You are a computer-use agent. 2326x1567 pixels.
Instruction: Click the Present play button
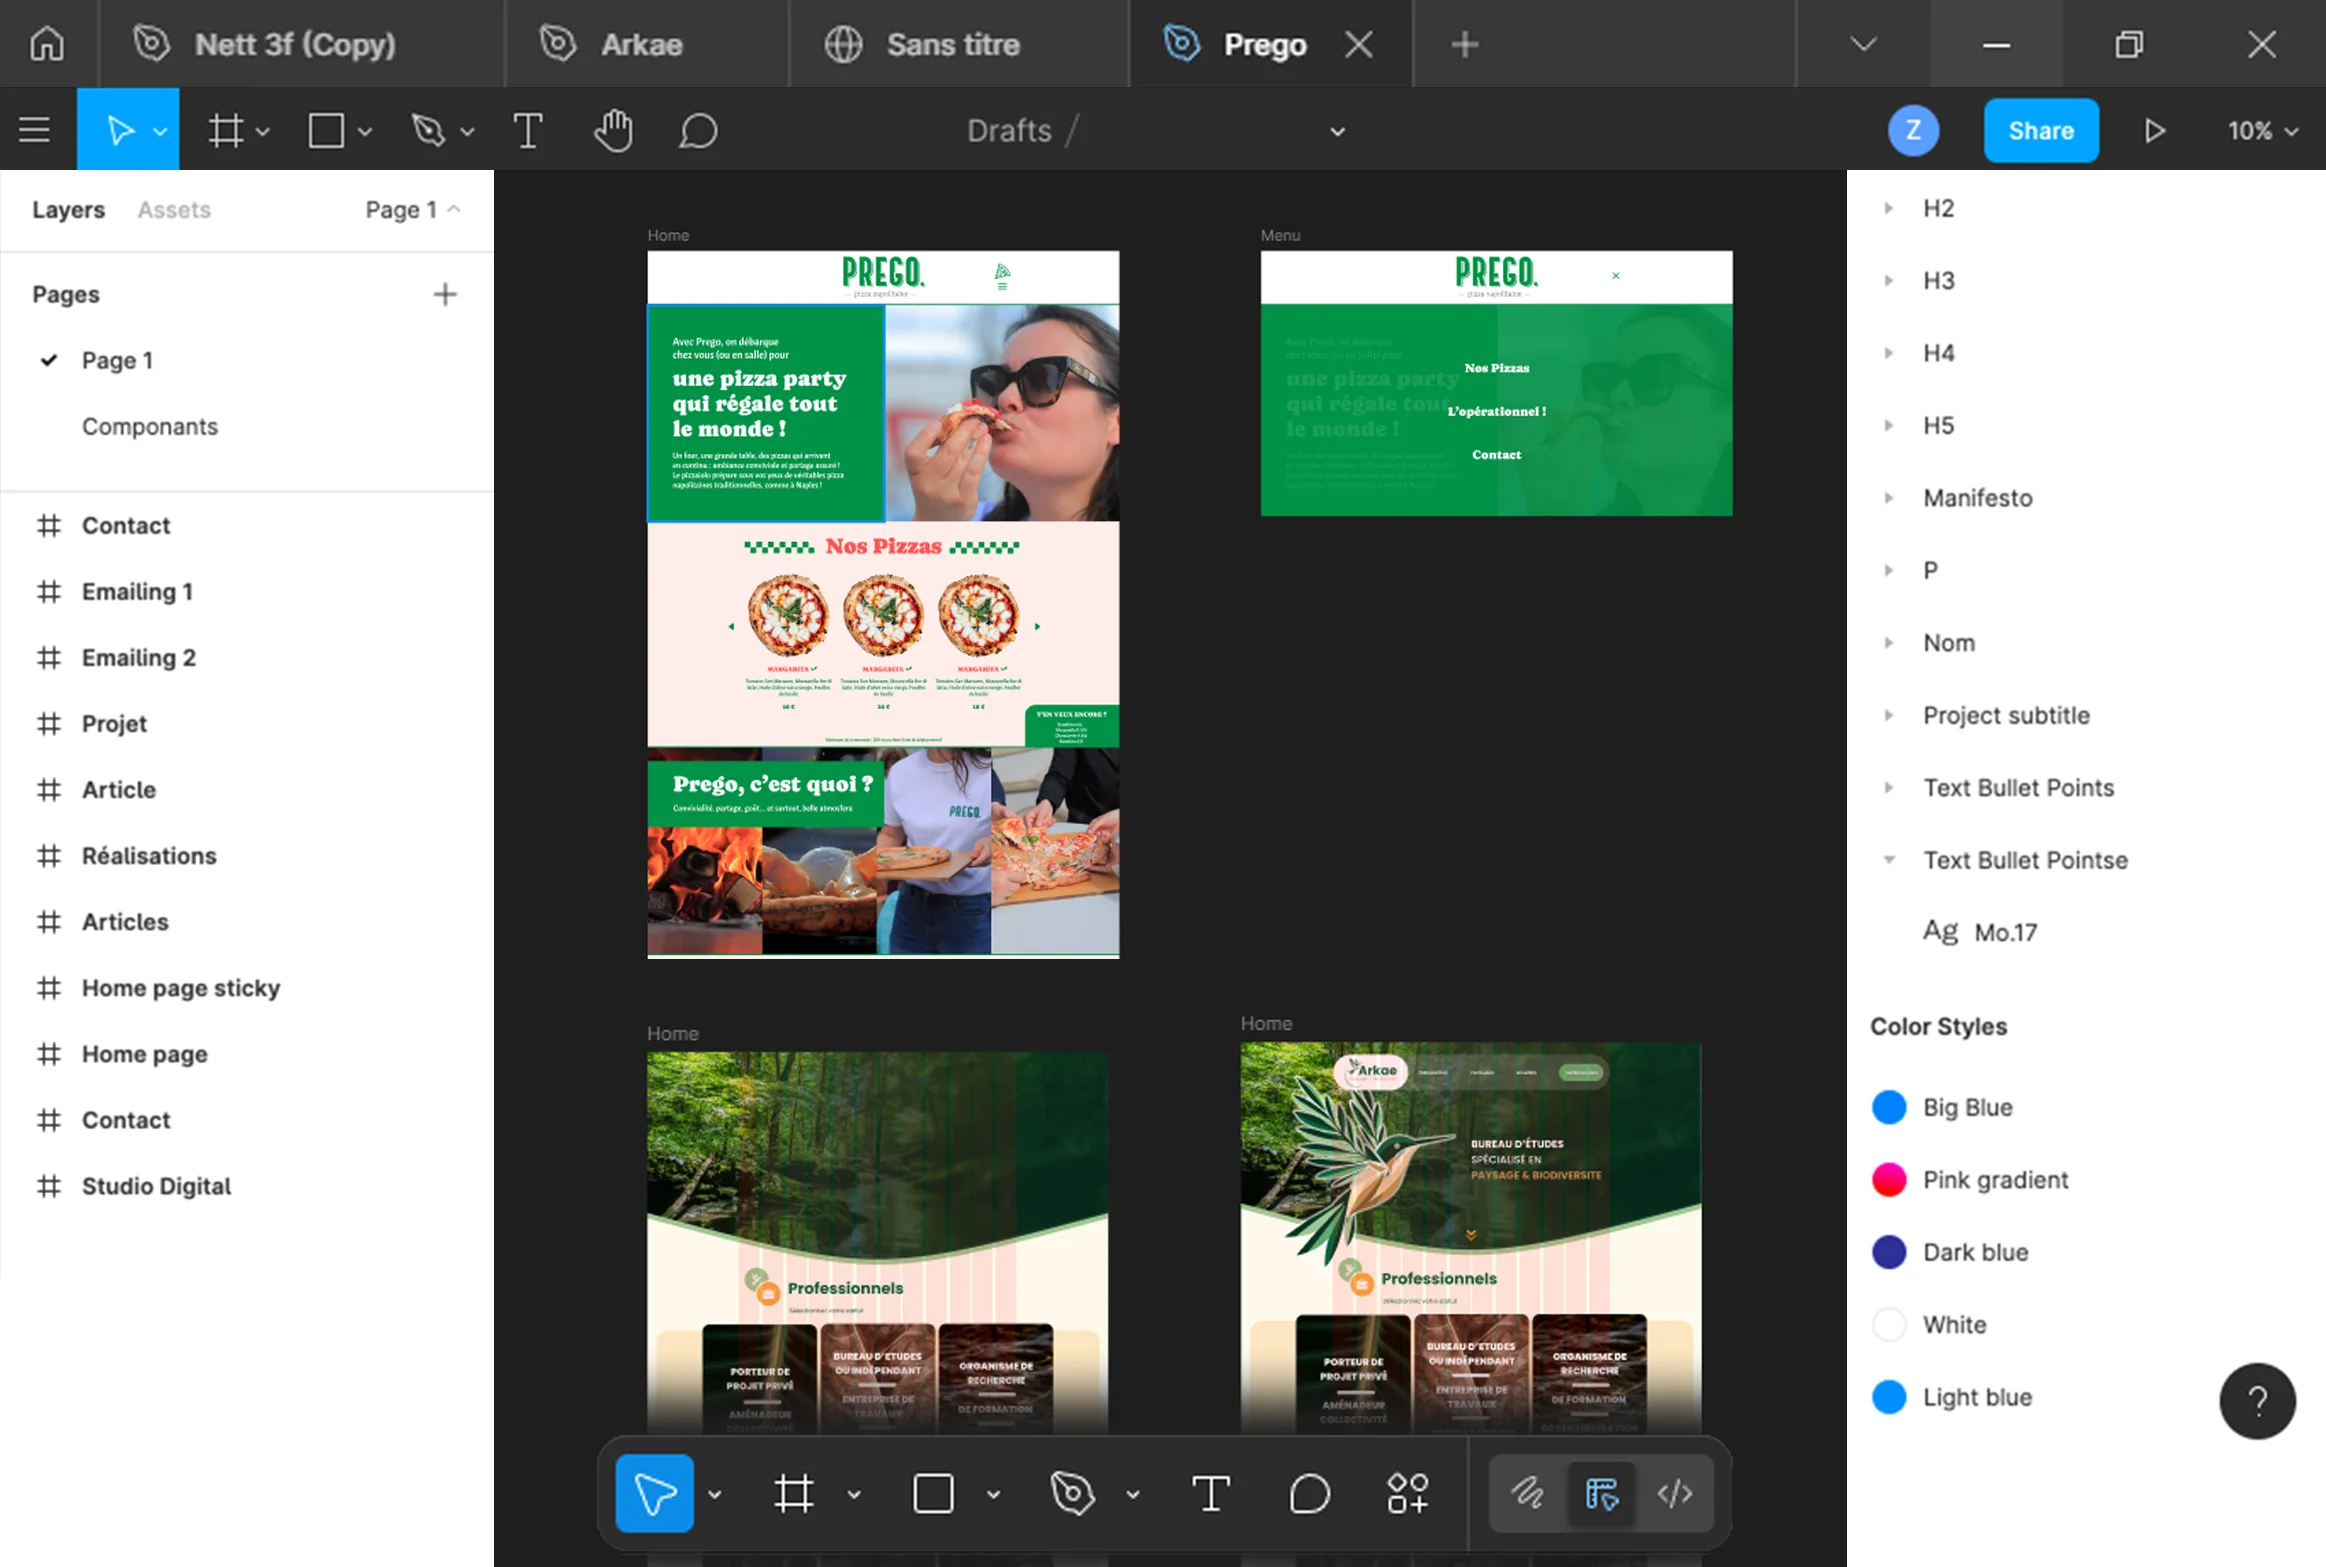(2155, 131)
